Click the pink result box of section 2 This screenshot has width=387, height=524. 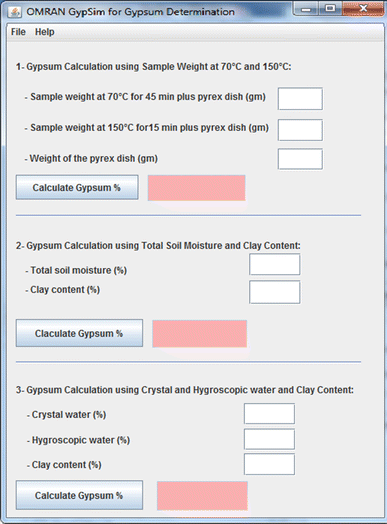[x=200, y=334]
